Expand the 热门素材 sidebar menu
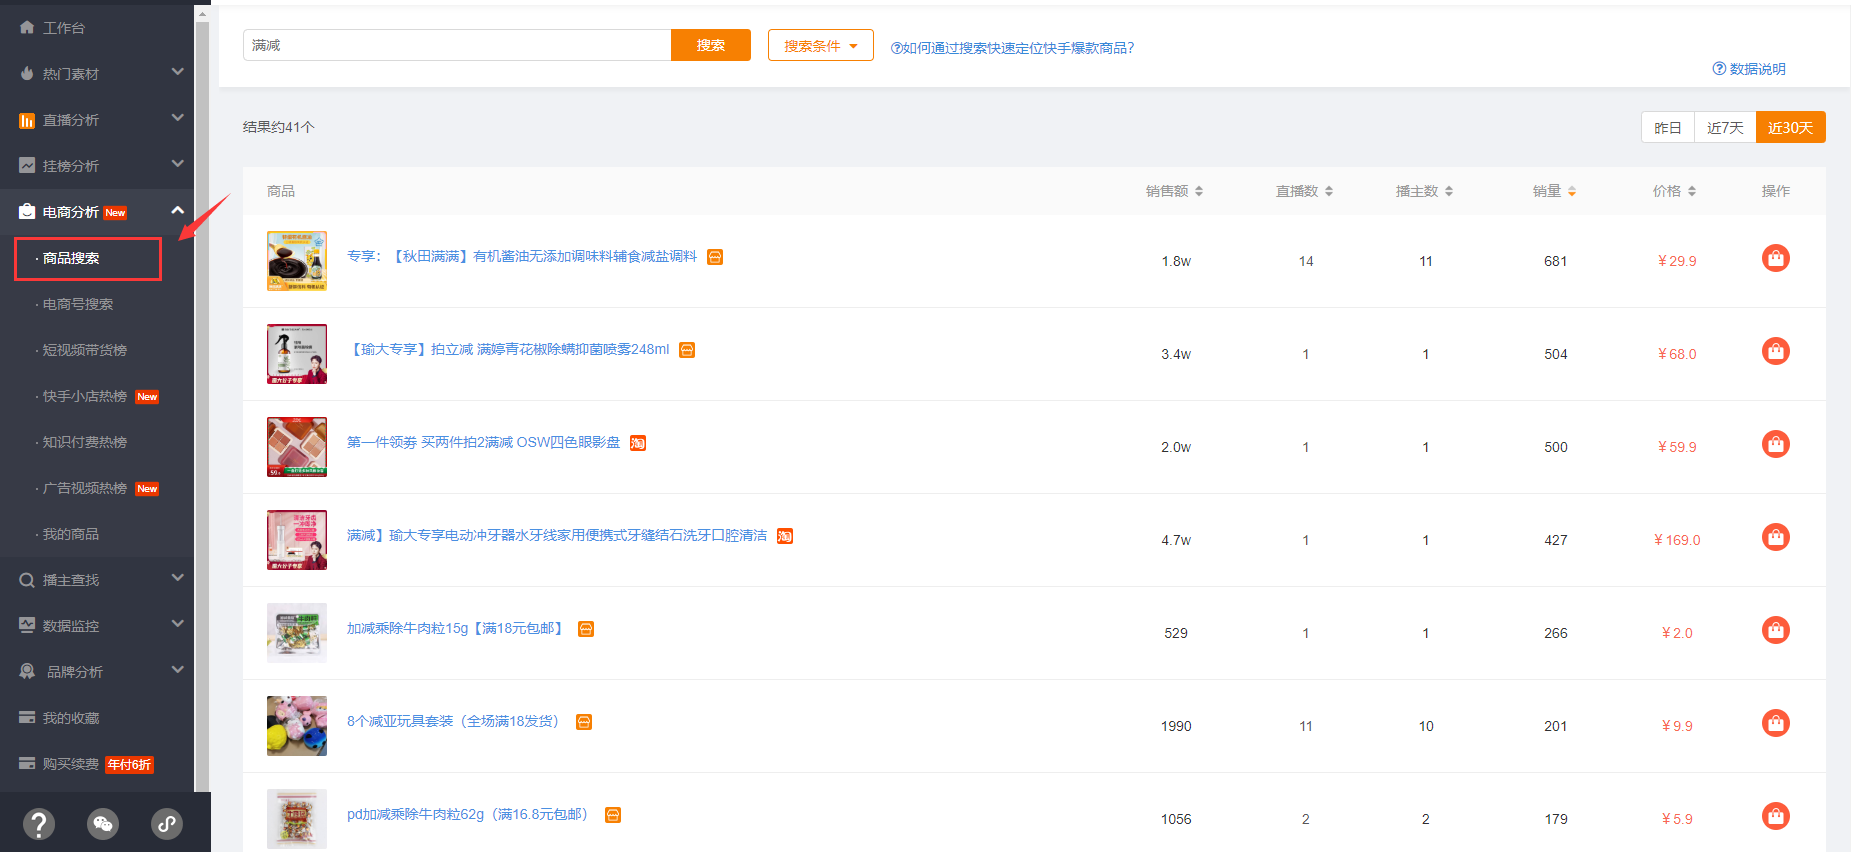 (x=97, y=74)
